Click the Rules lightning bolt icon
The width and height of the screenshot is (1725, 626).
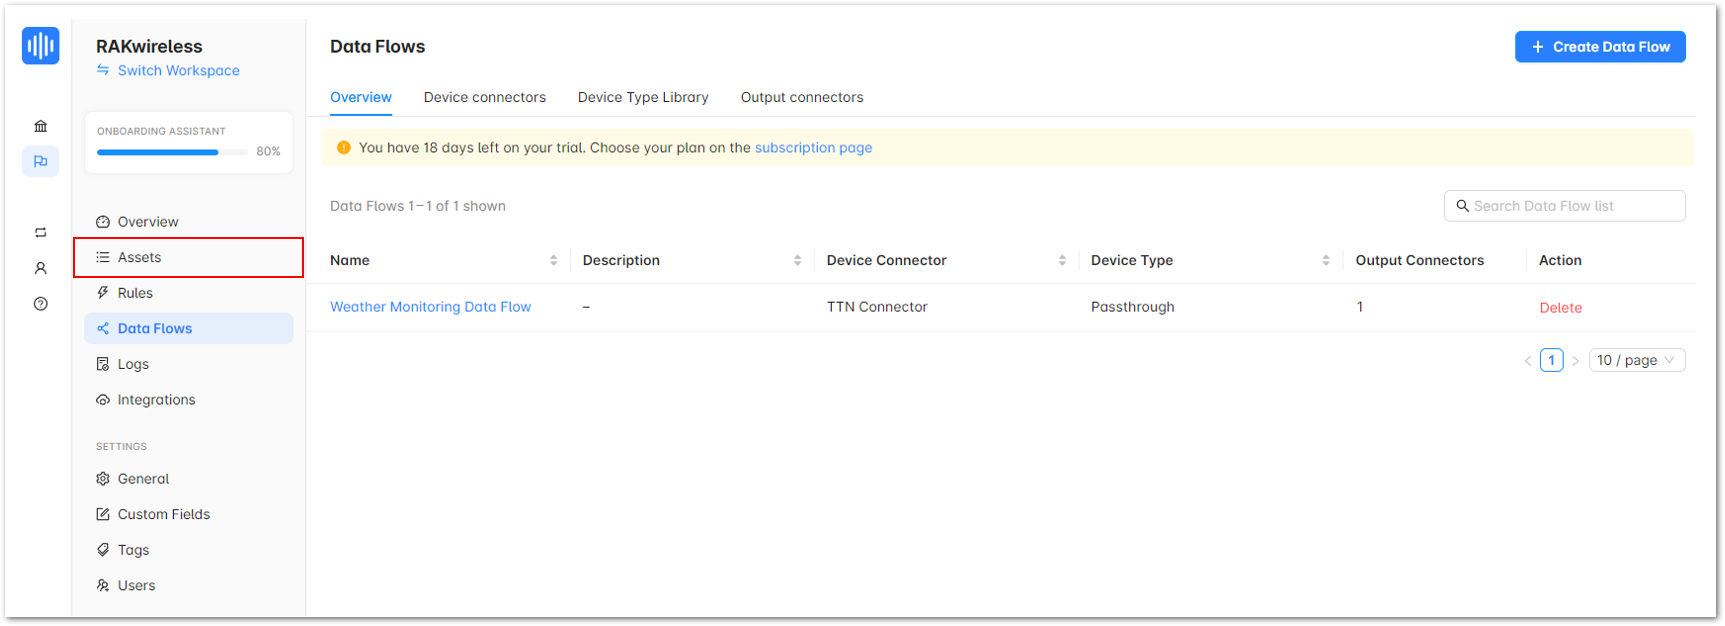[103, 293]
